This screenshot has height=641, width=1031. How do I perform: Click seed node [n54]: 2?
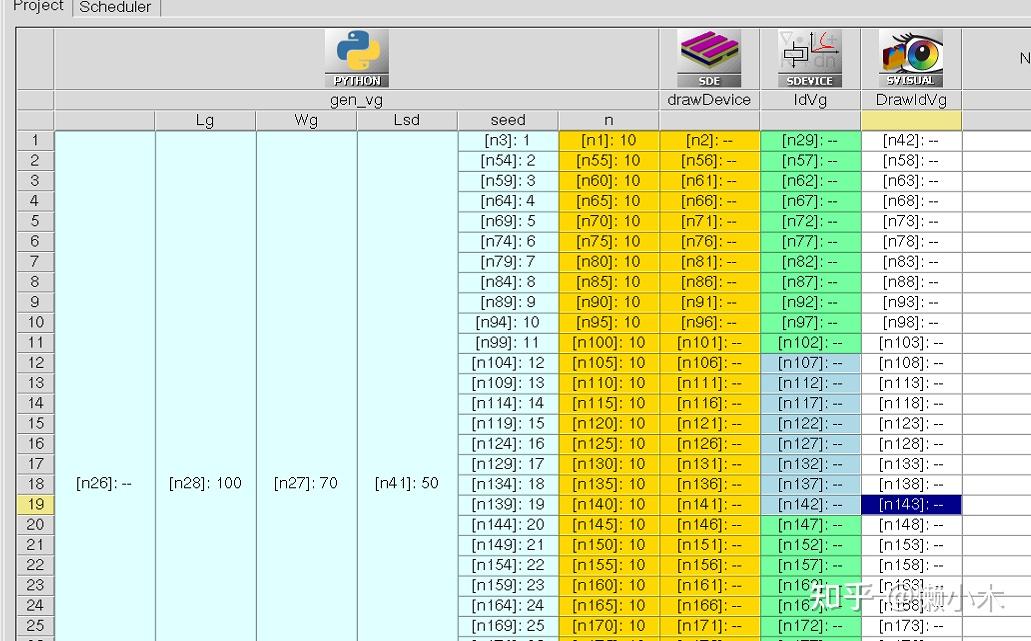508,161
